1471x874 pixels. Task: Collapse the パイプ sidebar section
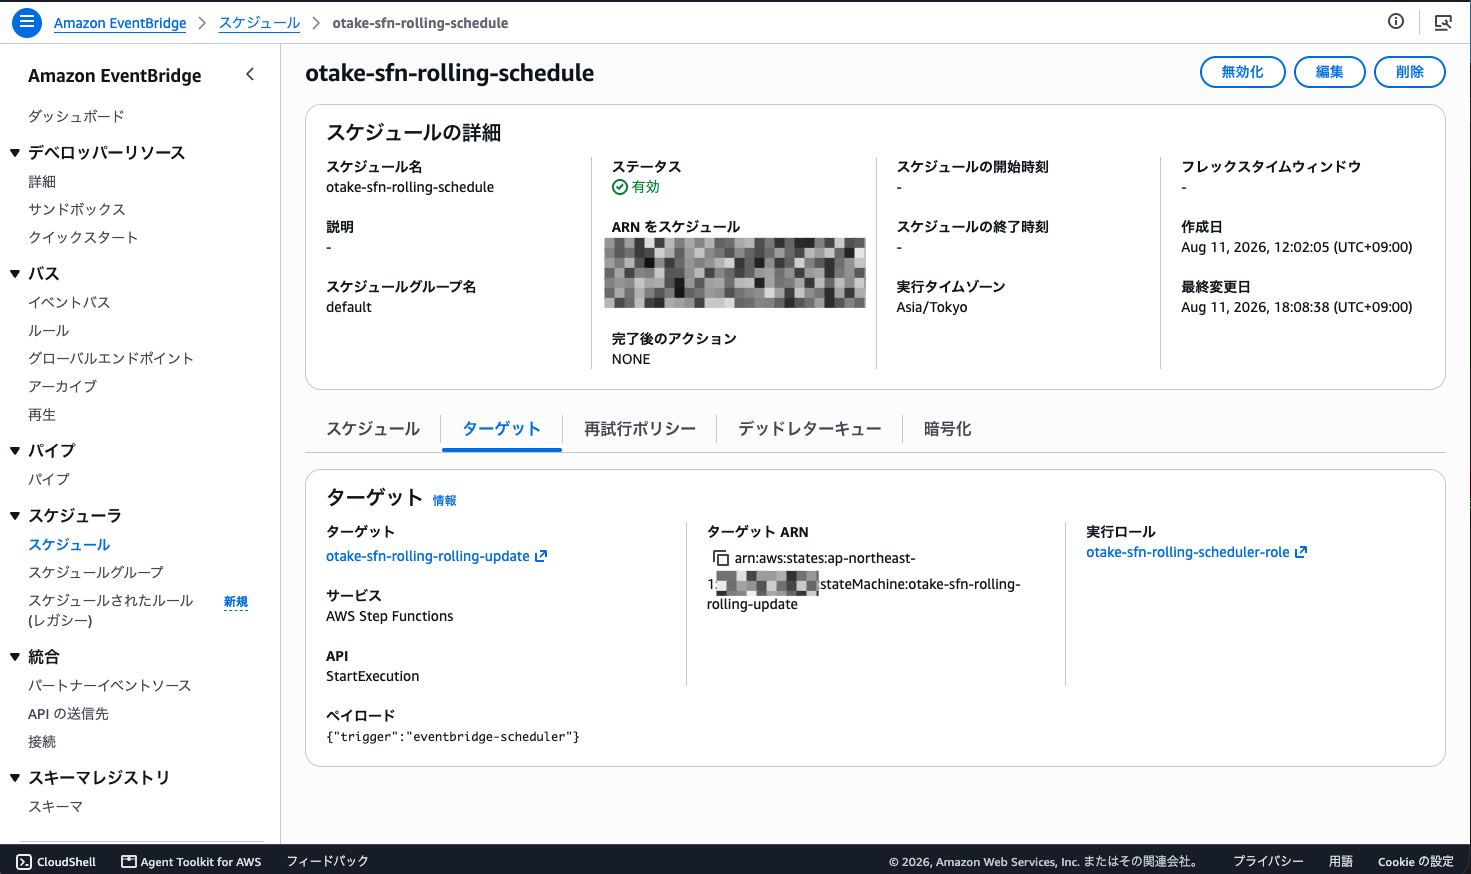[x=15, y=450]
